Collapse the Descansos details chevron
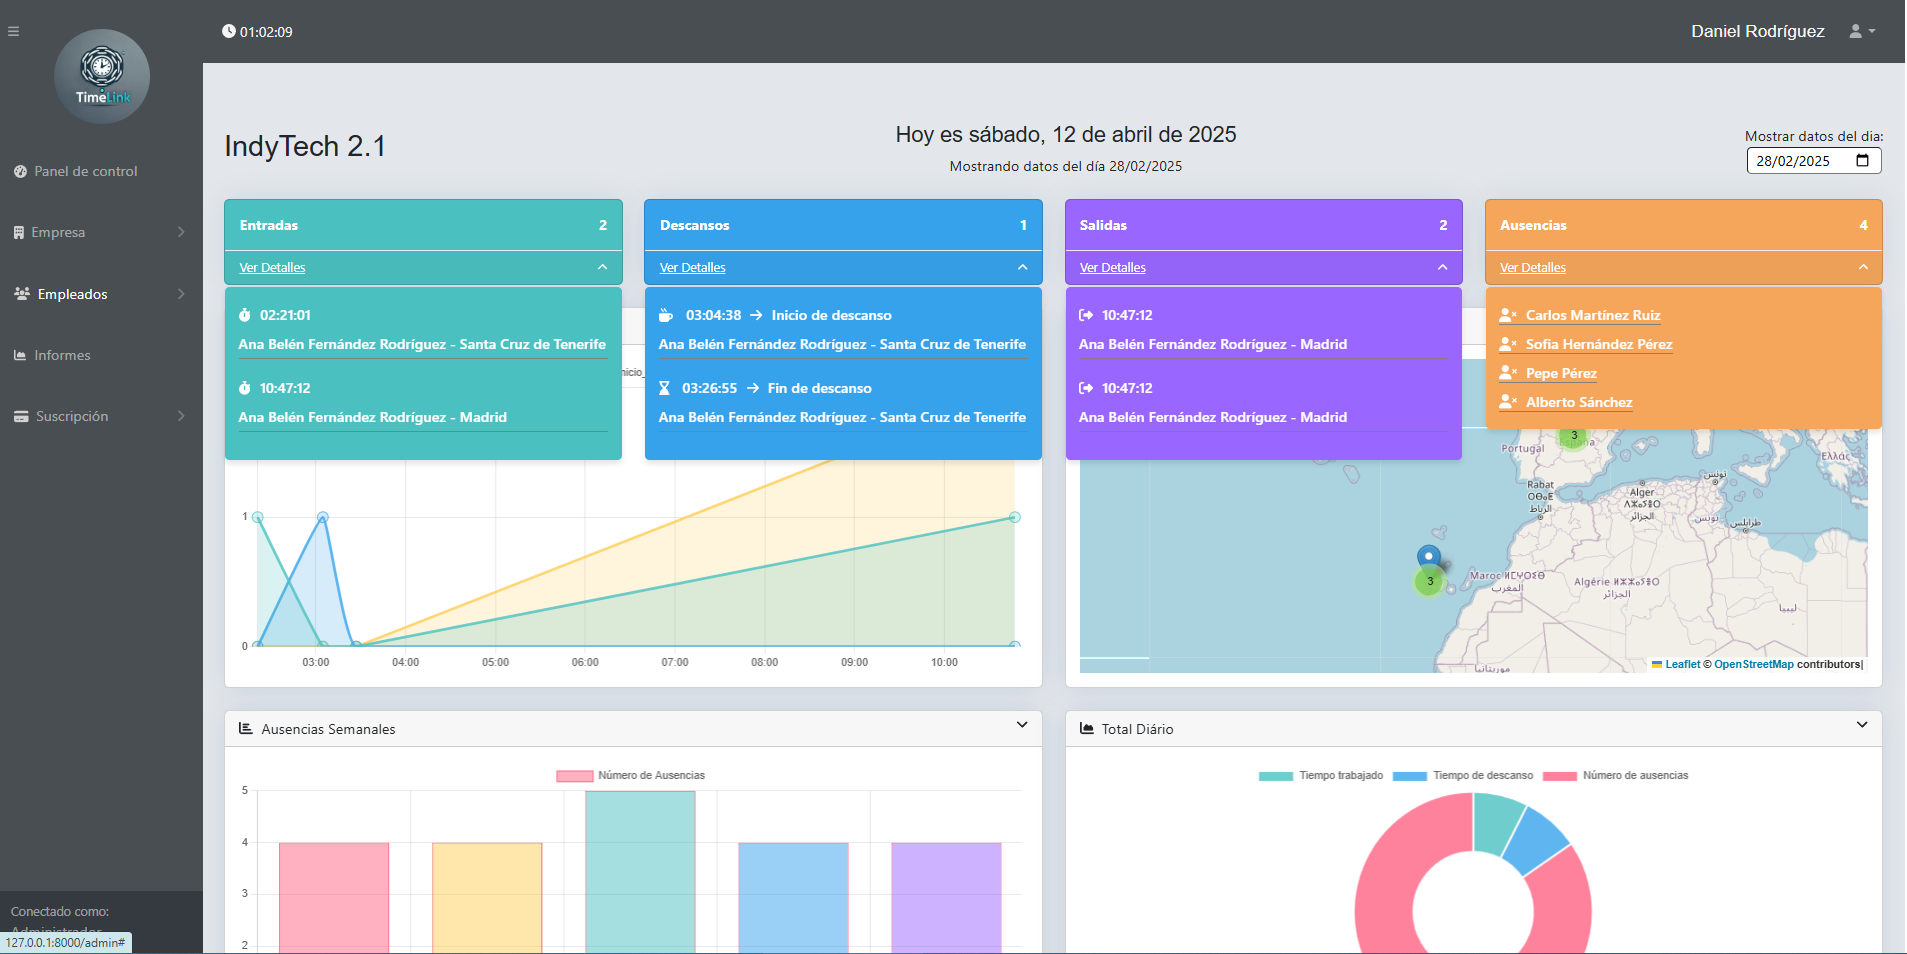This screenshot has width=1907, height=954. point(1022,267)
